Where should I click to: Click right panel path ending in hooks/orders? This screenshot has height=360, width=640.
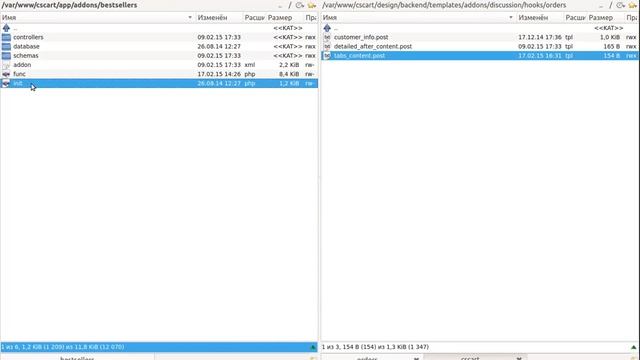(444, 5)
